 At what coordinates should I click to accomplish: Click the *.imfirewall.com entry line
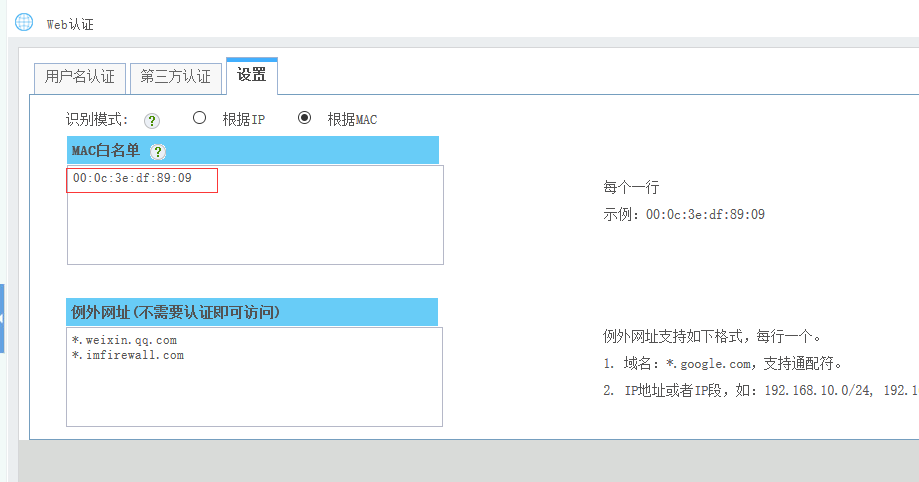tap(128, 355)
